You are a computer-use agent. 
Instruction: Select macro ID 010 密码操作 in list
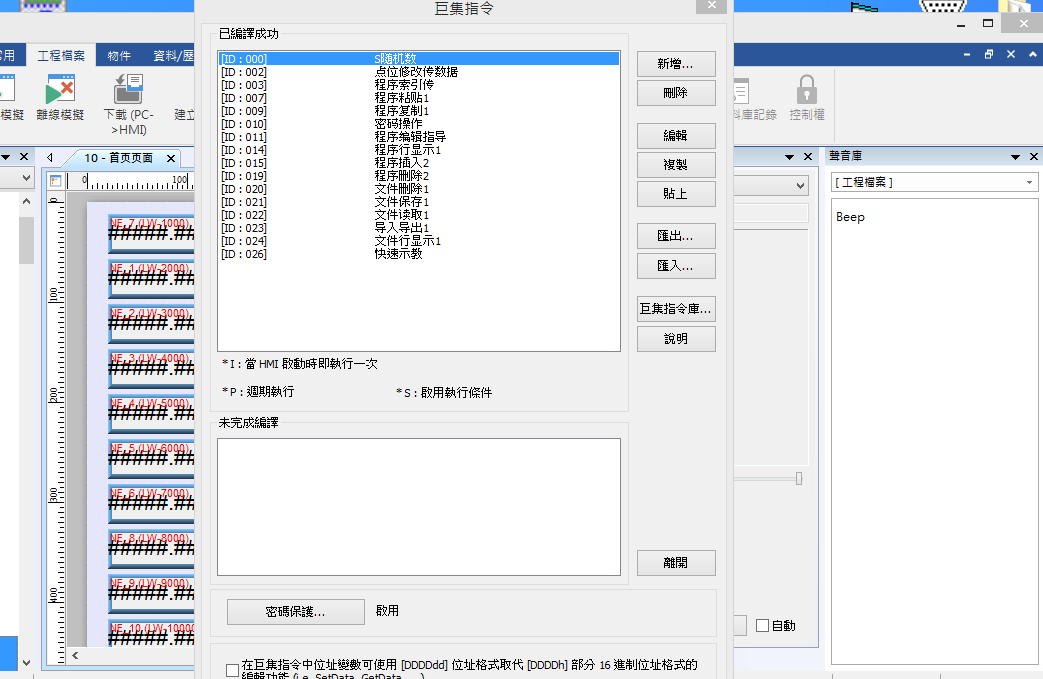tap(398, 124)
